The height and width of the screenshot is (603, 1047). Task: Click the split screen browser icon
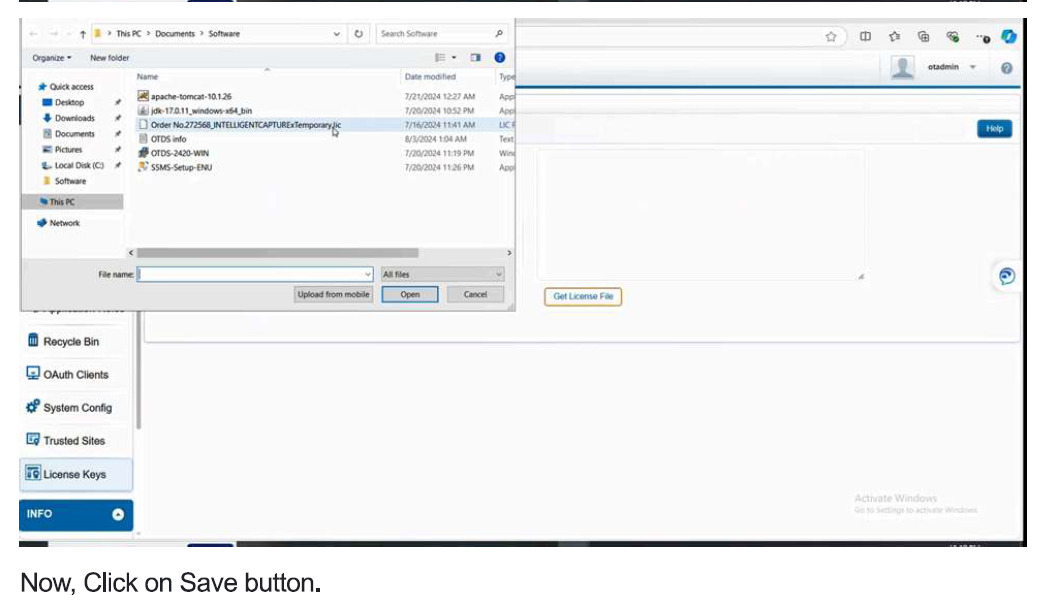coord(865,37)
